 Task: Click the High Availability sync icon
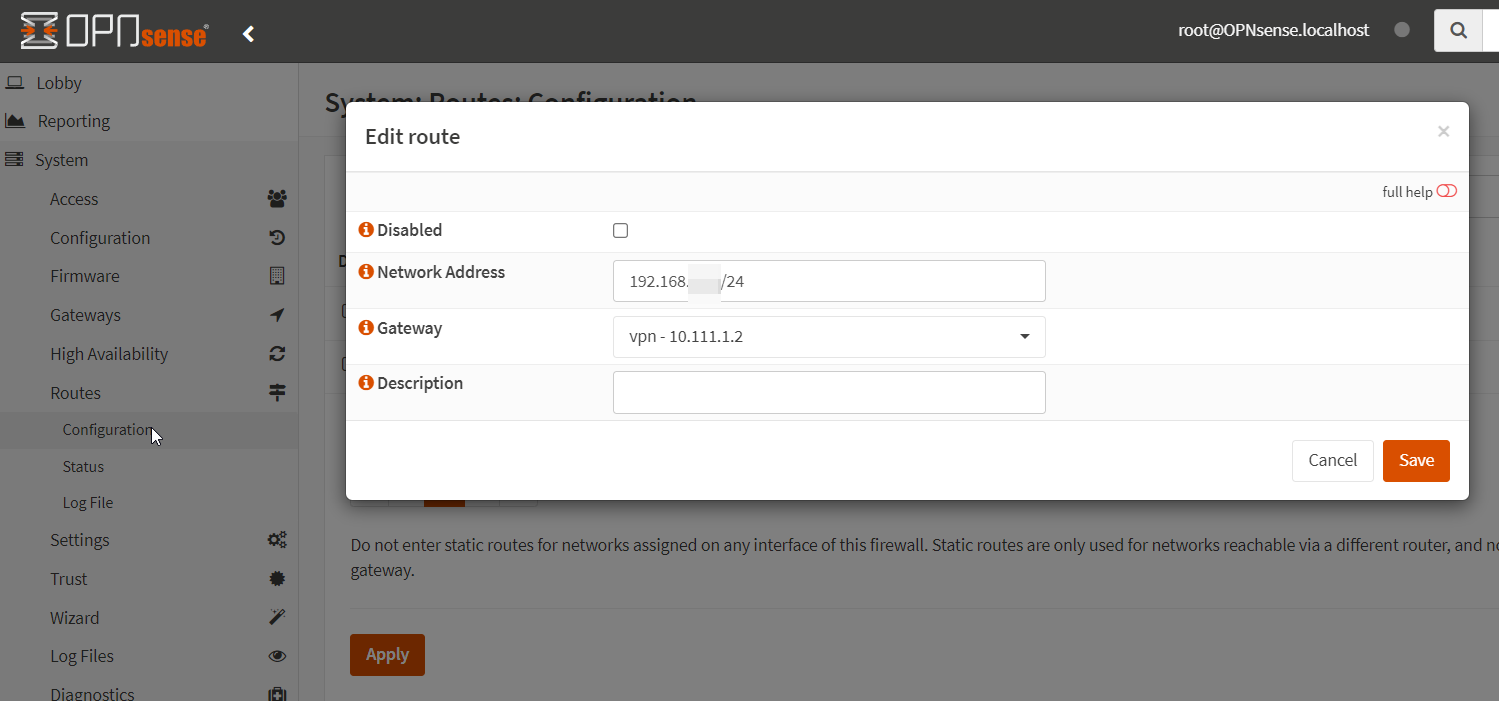(x=277, y=353)
